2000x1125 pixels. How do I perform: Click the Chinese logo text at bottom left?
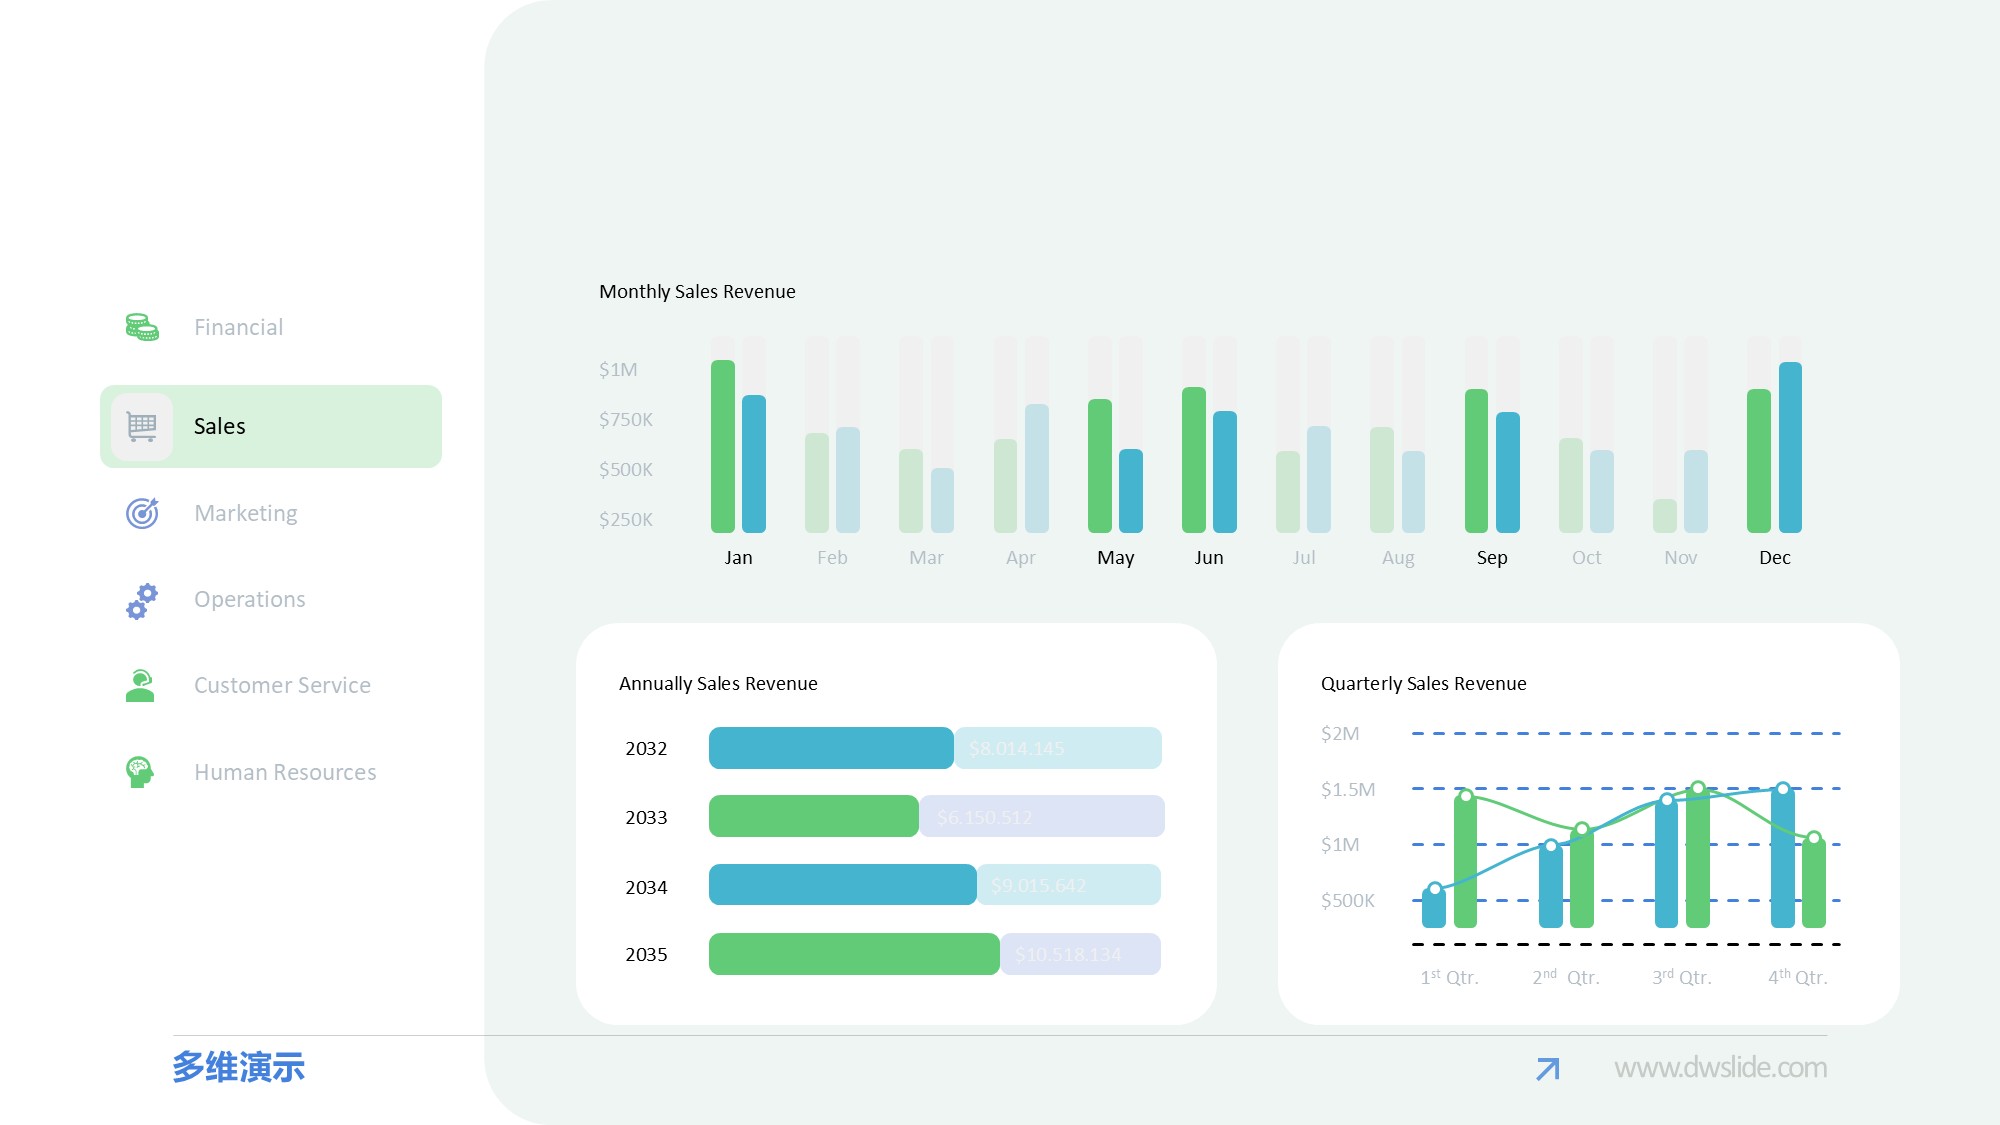tap(238, 1067)
